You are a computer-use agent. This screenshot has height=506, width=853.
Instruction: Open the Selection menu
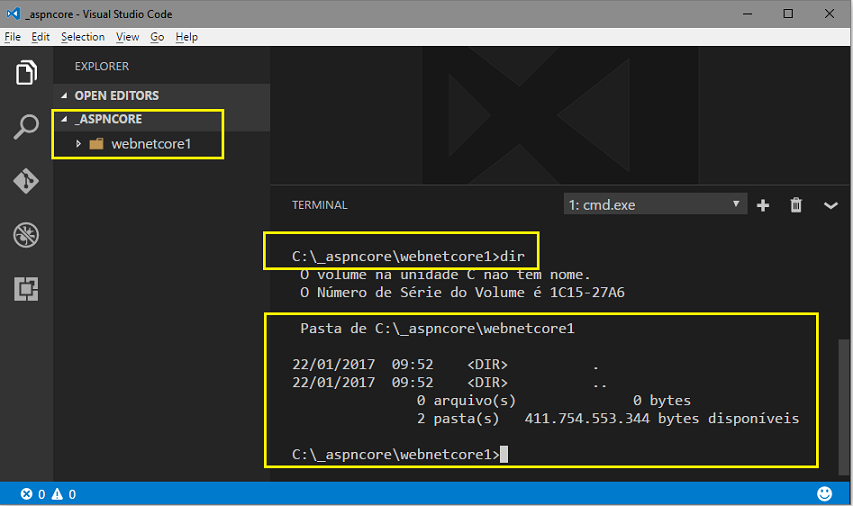point(83,37)
